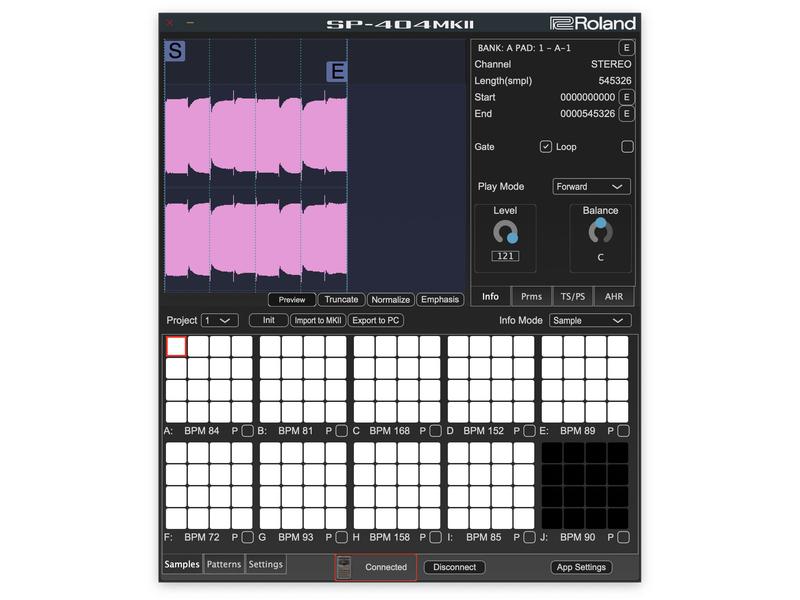Click the BPM 85 label of bank I
Viewport: 800px width, 600px height.
point(484,537)
